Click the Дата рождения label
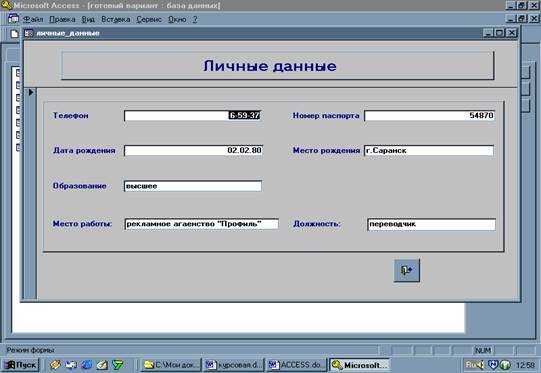 [84, 150]
